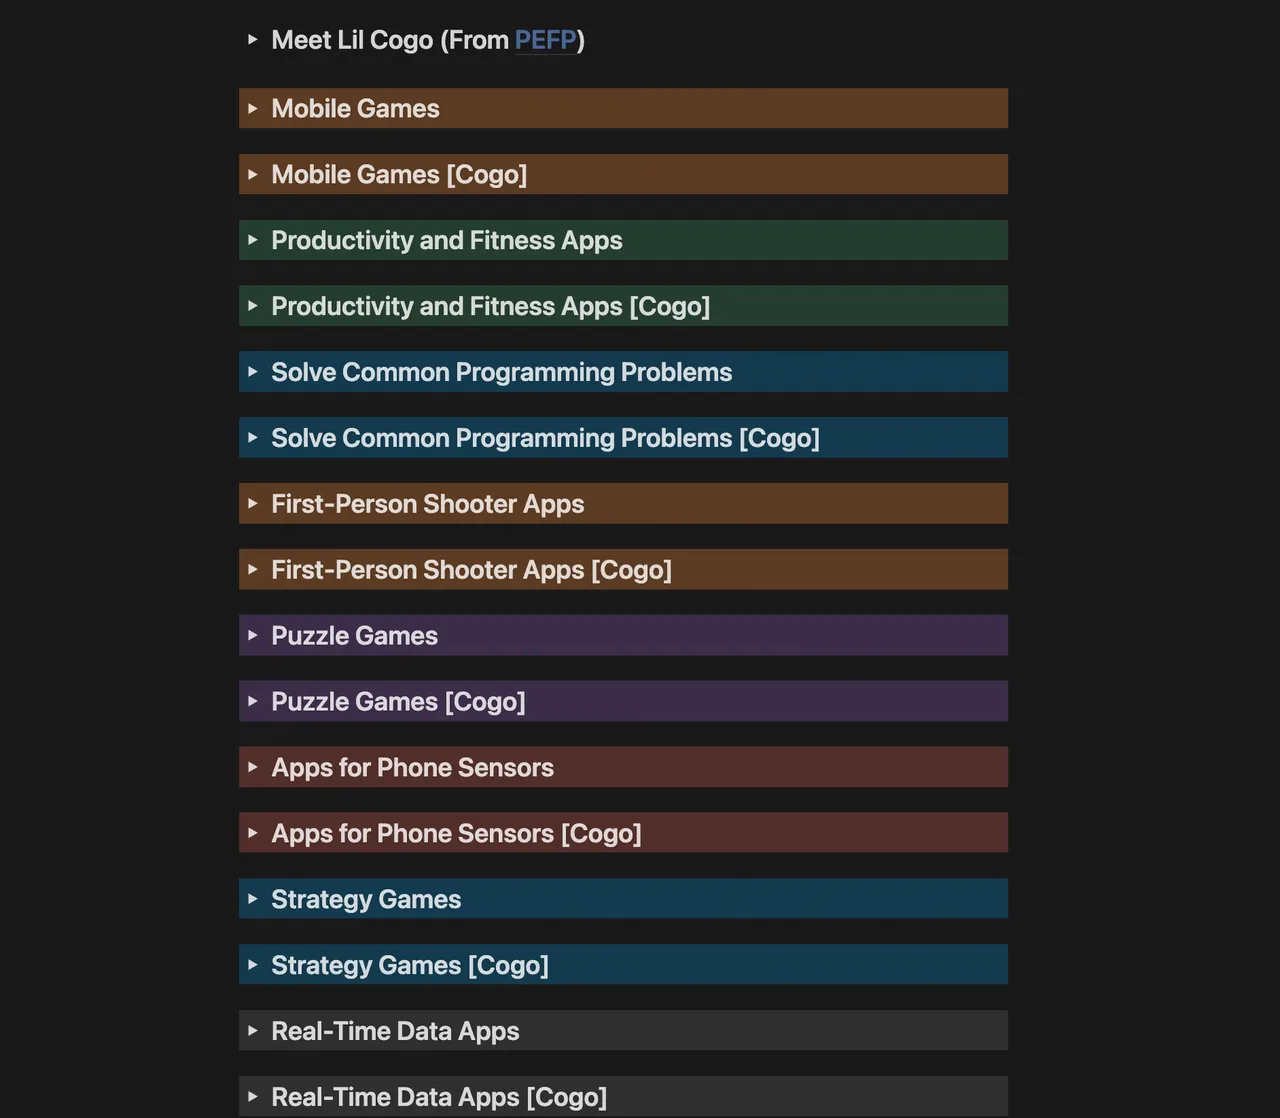Expand Solve Common Programming Problems [Cogo] arrow
This screenshot has width=1280, height=1118.
click(x=253, y=438)
